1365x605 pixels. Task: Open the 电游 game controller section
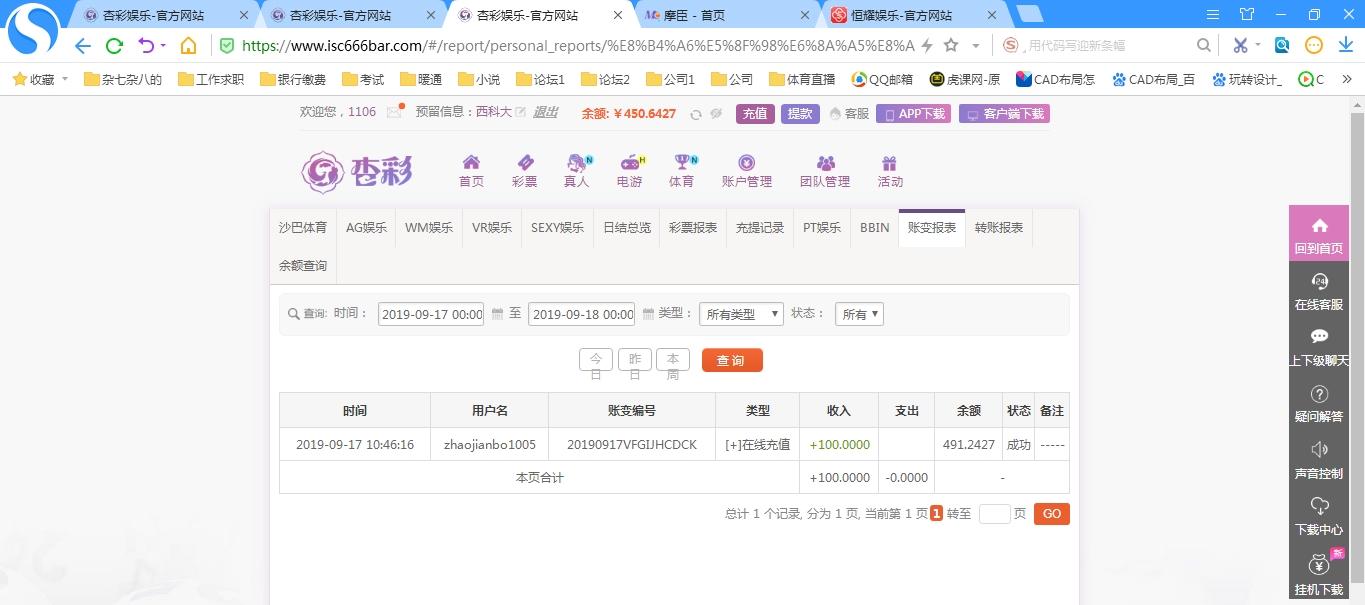[630, 170]
